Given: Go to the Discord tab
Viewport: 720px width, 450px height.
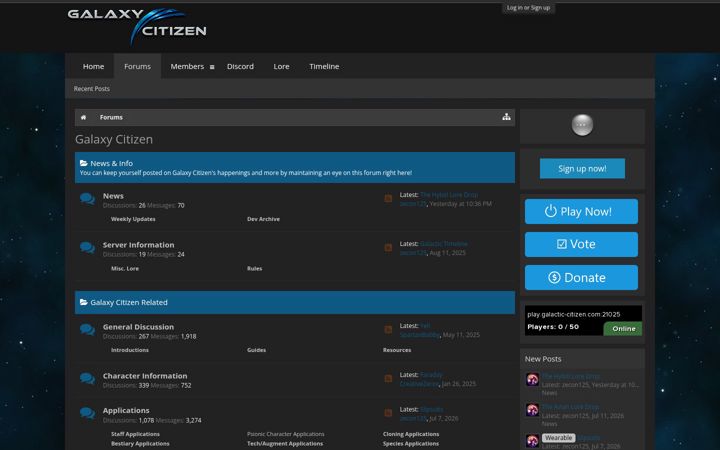Looking at the screenshot, I should click(x=240, y=66).
